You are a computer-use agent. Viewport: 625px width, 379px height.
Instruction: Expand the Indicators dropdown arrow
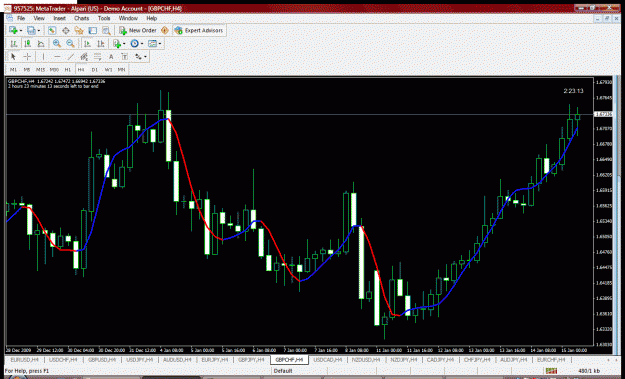124,44
